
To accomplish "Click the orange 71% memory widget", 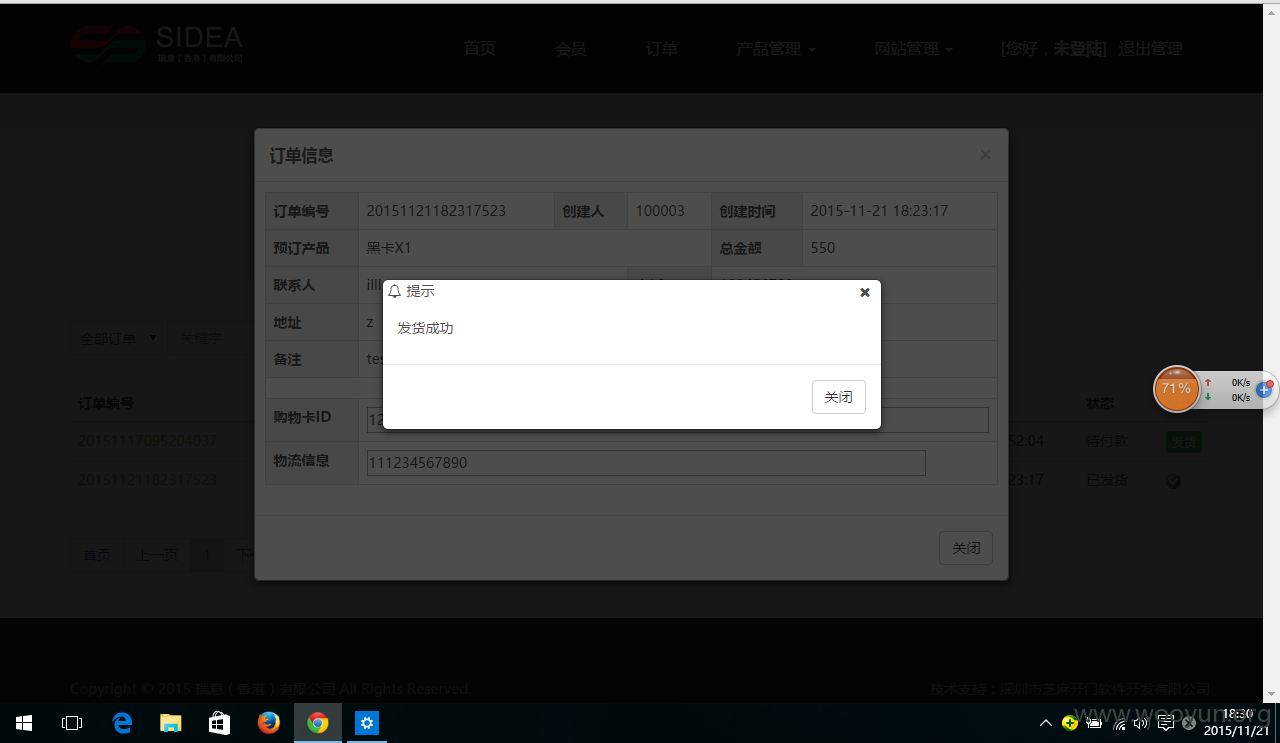I will tap(1176, 389).
